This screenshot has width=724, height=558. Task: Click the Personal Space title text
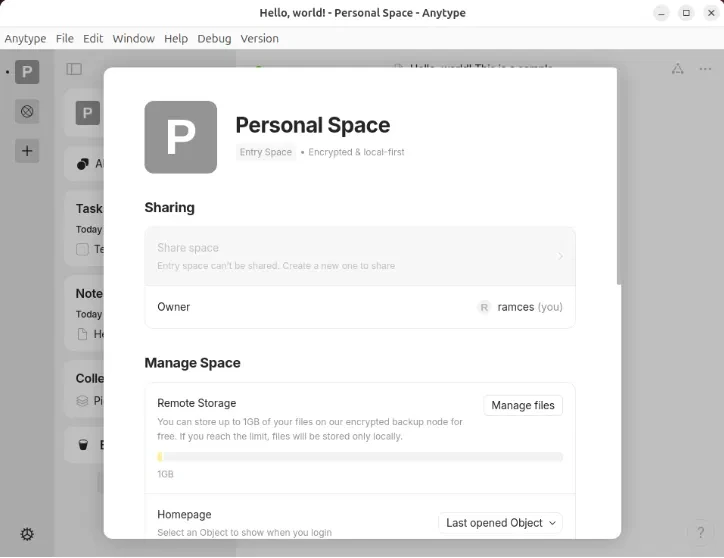312,125
